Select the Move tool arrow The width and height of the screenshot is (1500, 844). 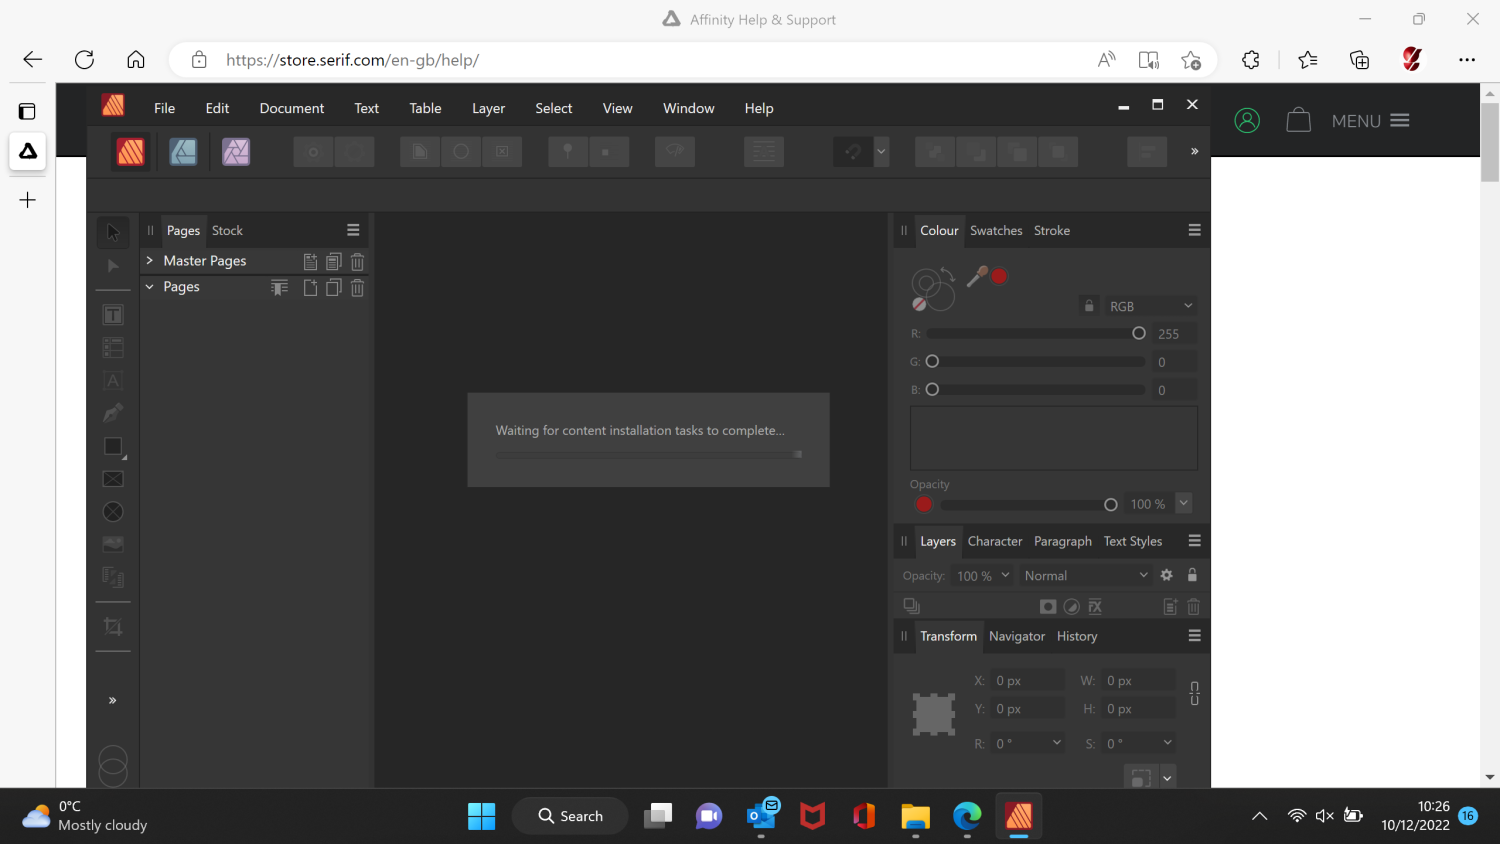point(113,232)
